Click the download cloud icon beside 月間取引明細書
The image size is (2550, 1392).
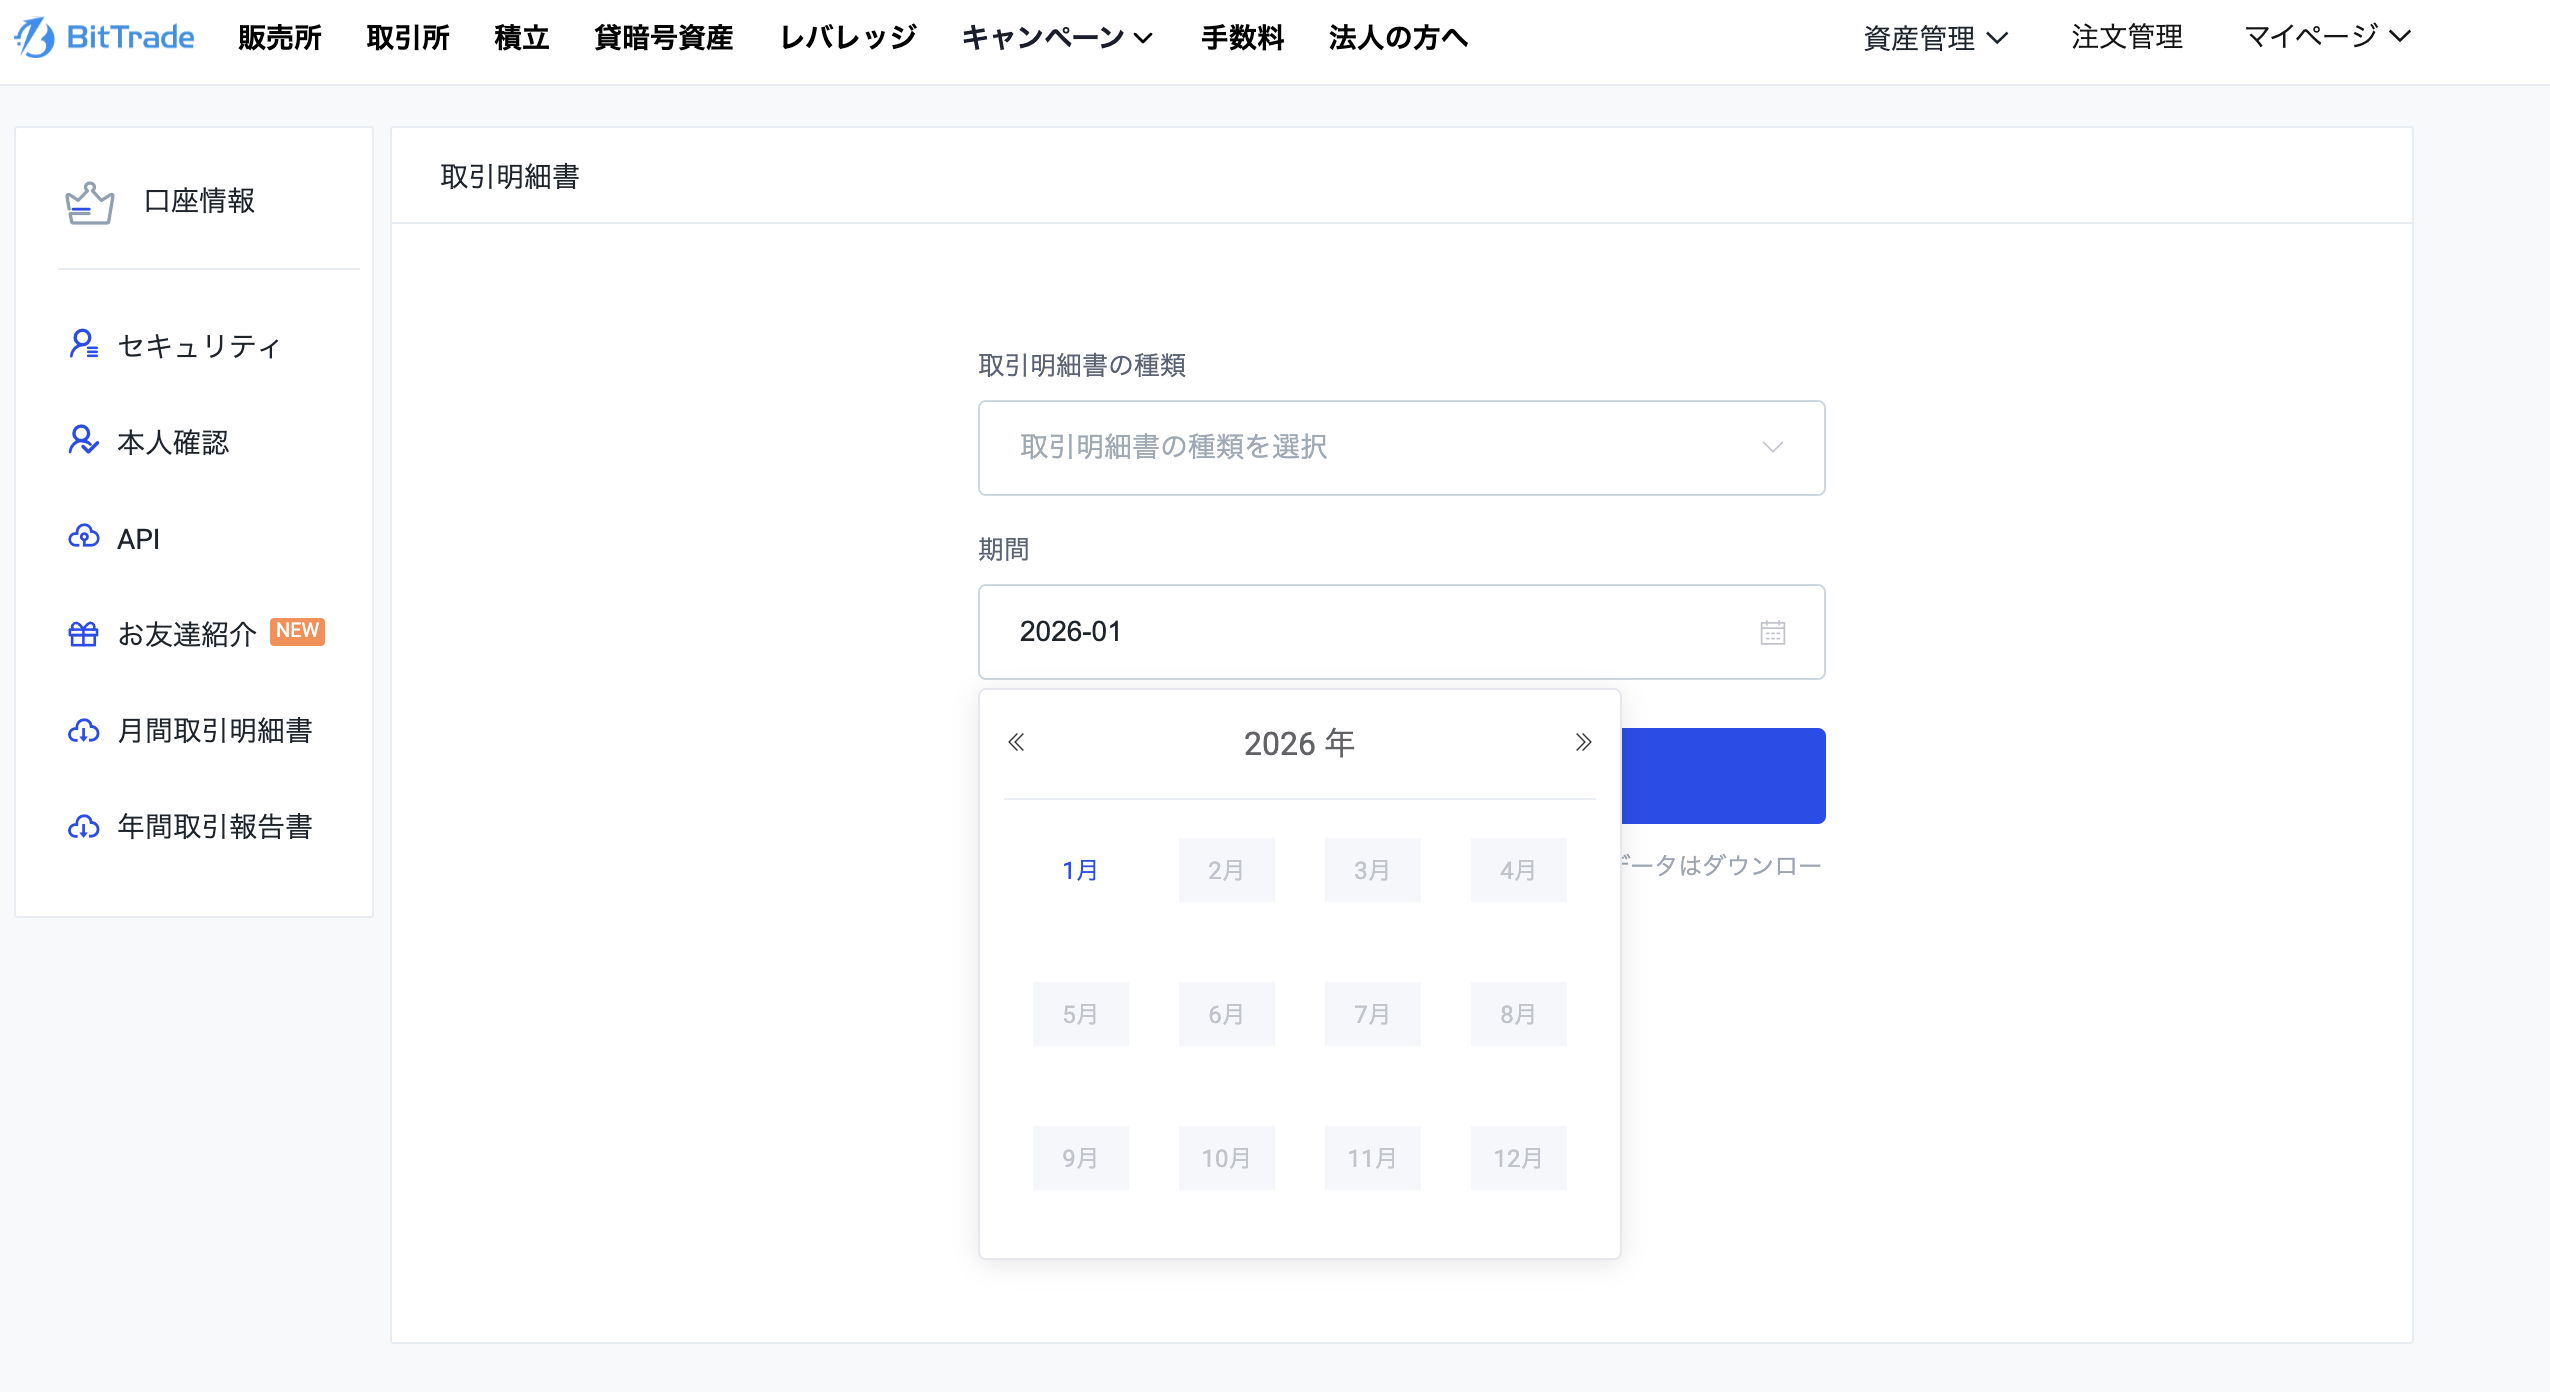[x=83, y=731]
